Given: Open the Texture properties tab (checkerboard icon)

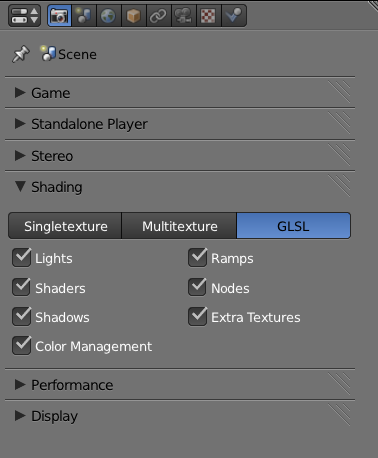Looking at the screenshot, I should click(x=209, y=16).
